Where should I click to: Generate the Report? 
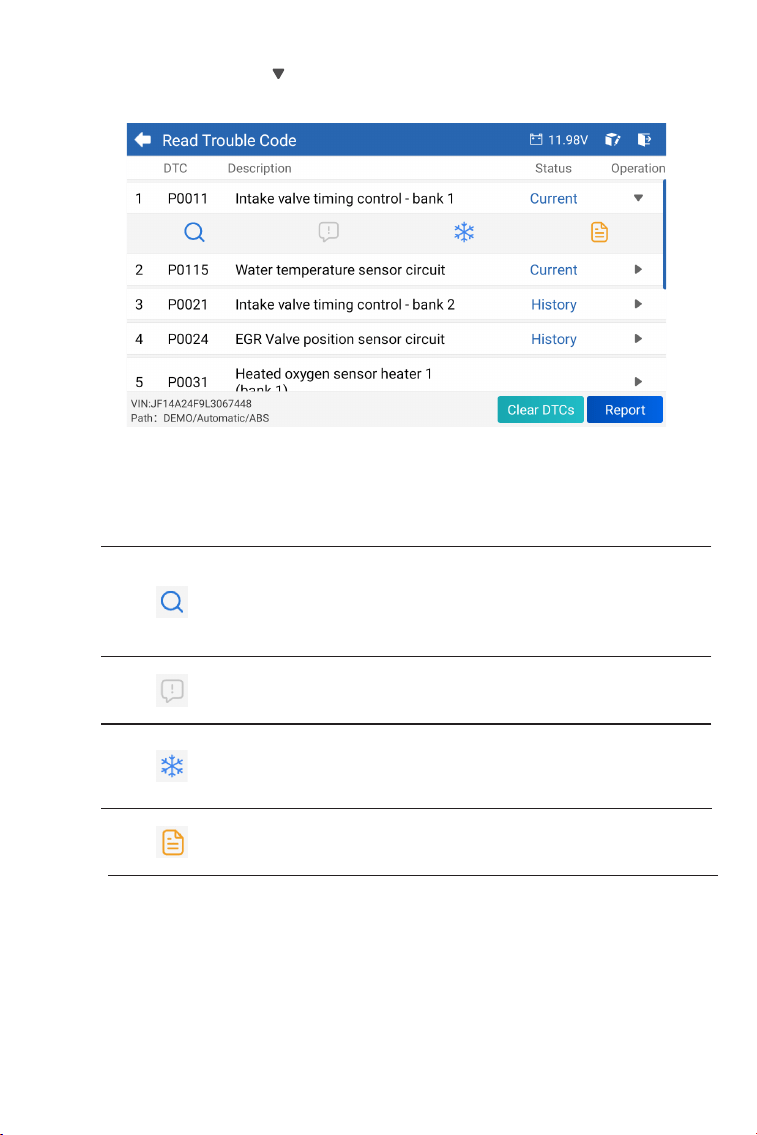tap(625, 410)
